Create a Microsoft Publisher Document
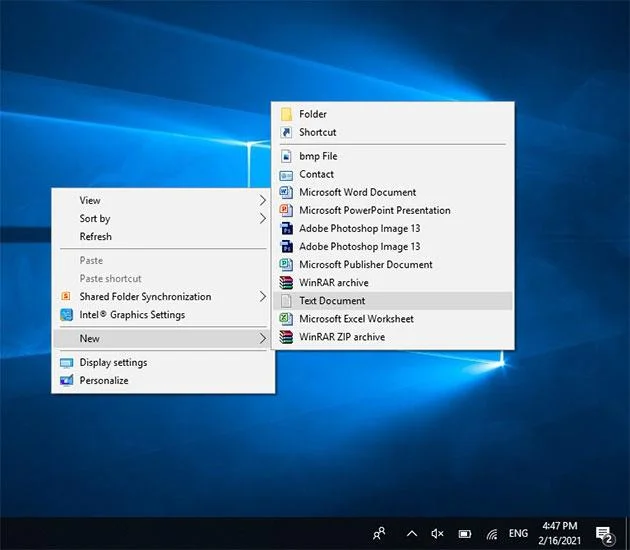The height and width of the screenshot is (550, 630). click(393, 264)
